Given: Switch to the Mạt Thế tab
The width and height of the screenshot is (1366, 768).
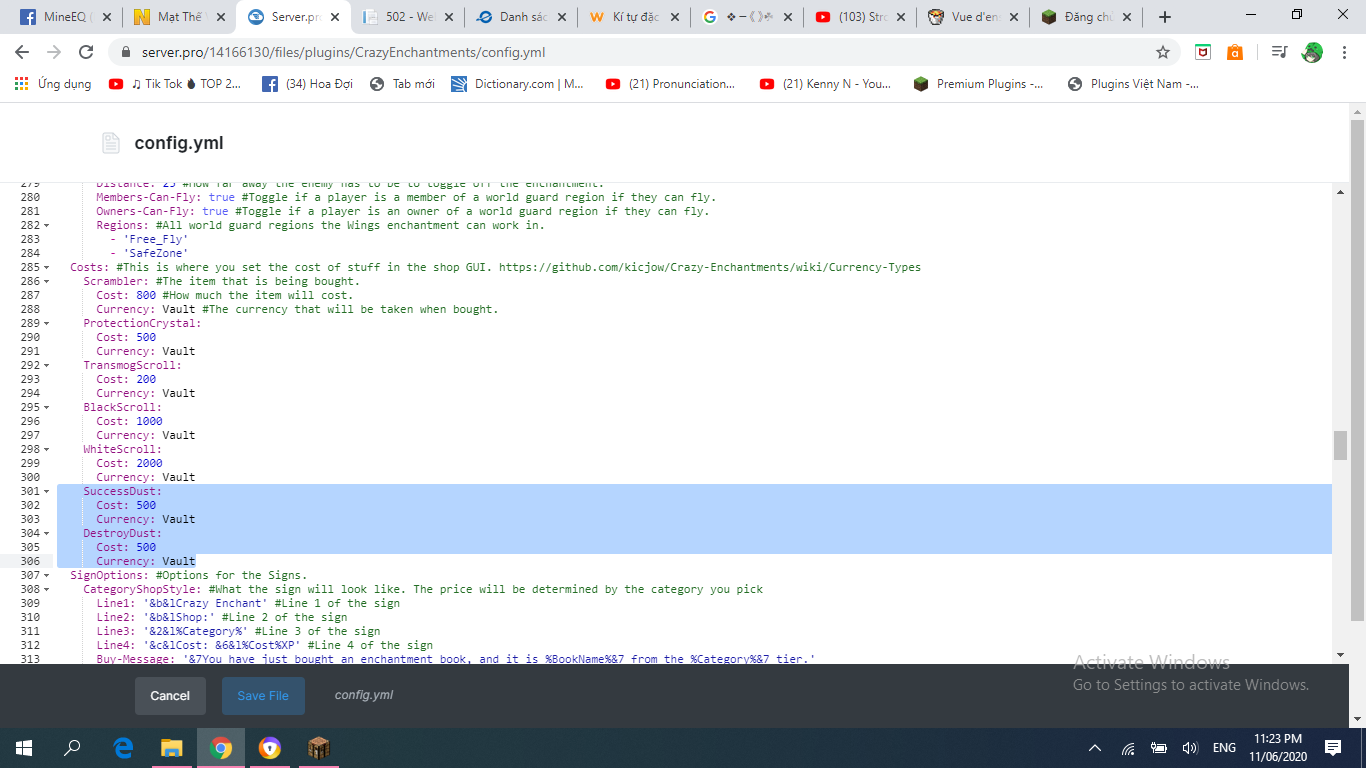Looking at the screenshot, I should [178, 17].
